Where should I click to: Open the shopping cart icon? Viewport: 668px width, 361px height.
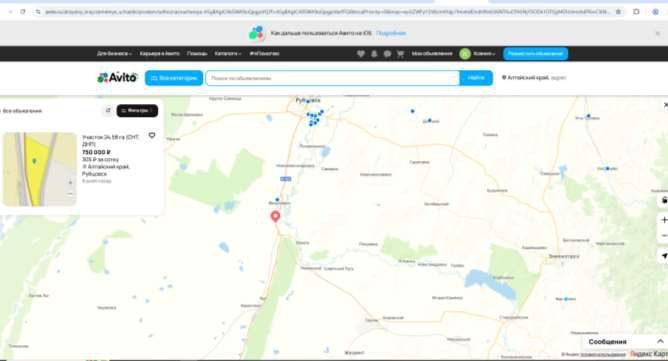[x=400, y=54]
